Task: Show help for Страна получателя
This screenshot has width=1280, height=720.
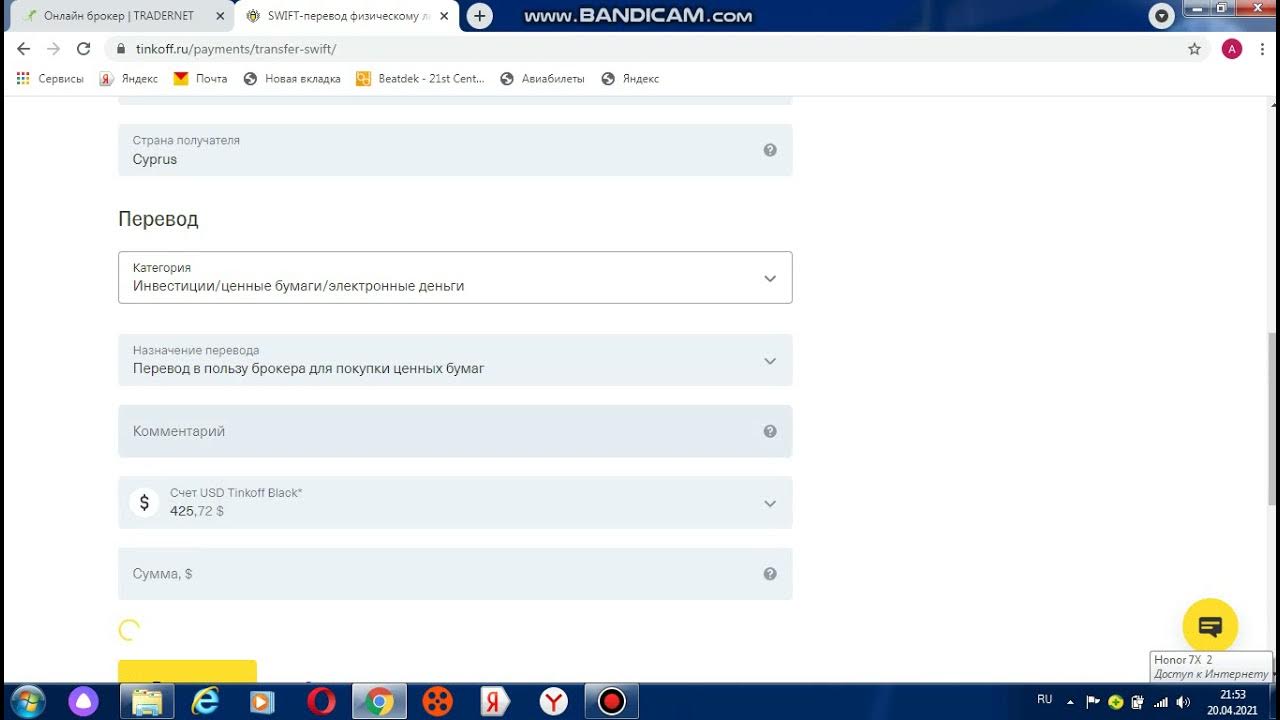Action: 770,150
